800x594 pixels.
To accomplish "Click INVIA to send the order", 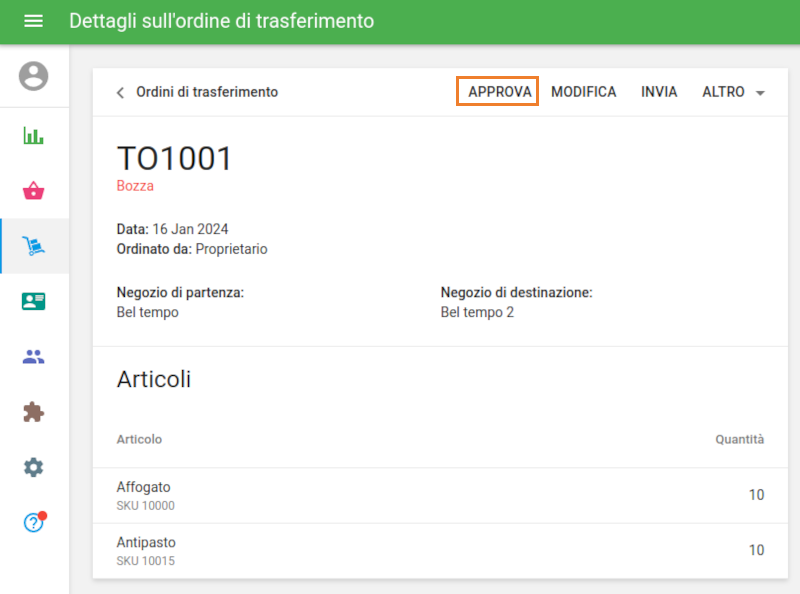I will (658, 91).
